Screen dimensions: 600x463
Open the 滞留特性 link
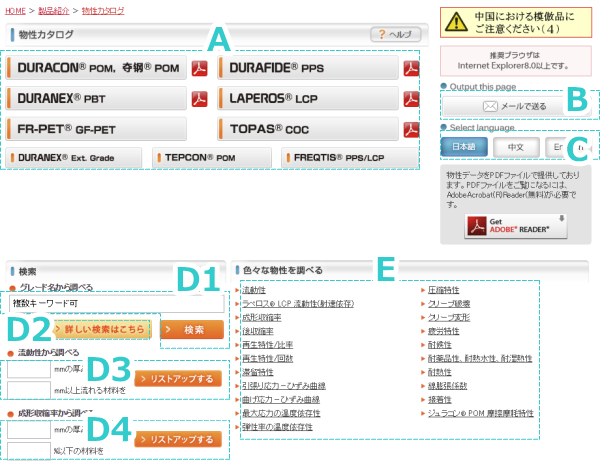[258, 372]
